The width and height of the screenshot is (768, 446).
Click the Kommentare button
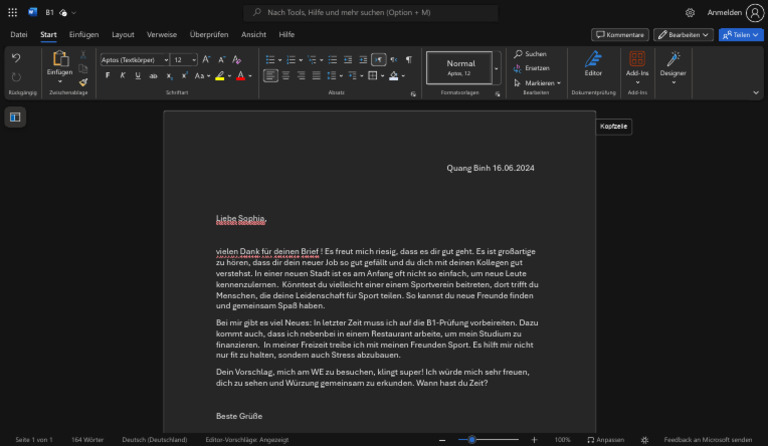620,35
